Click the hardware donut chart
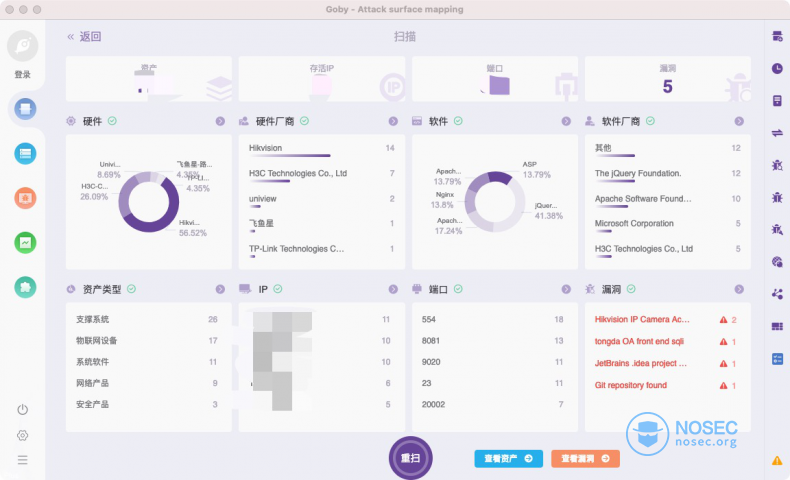 149,201
